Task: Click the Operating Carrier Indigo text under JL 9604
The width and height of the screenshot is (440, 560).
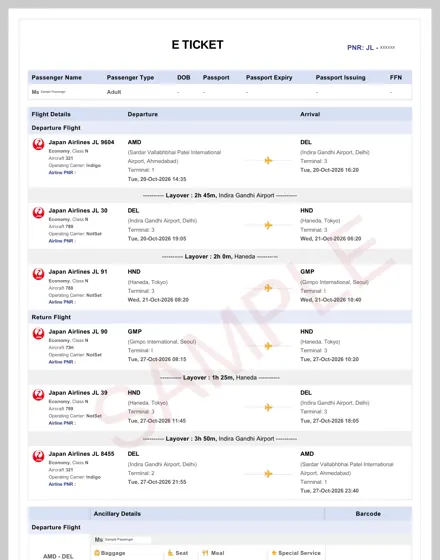Action: click(75, 165)
